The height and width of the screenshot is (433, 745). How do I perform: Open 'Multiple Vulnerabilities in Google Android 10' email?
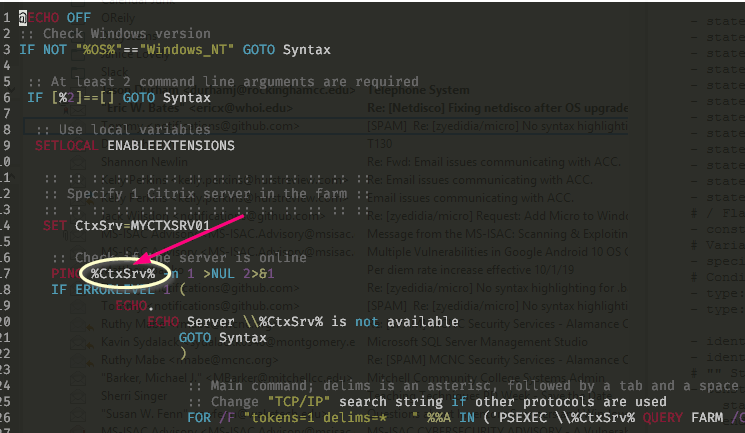pos(497,252)
